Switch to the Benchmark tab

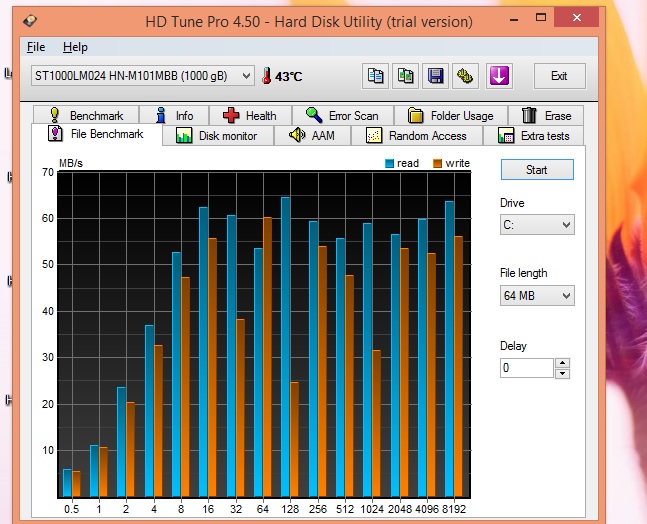[x=86, y=115]
